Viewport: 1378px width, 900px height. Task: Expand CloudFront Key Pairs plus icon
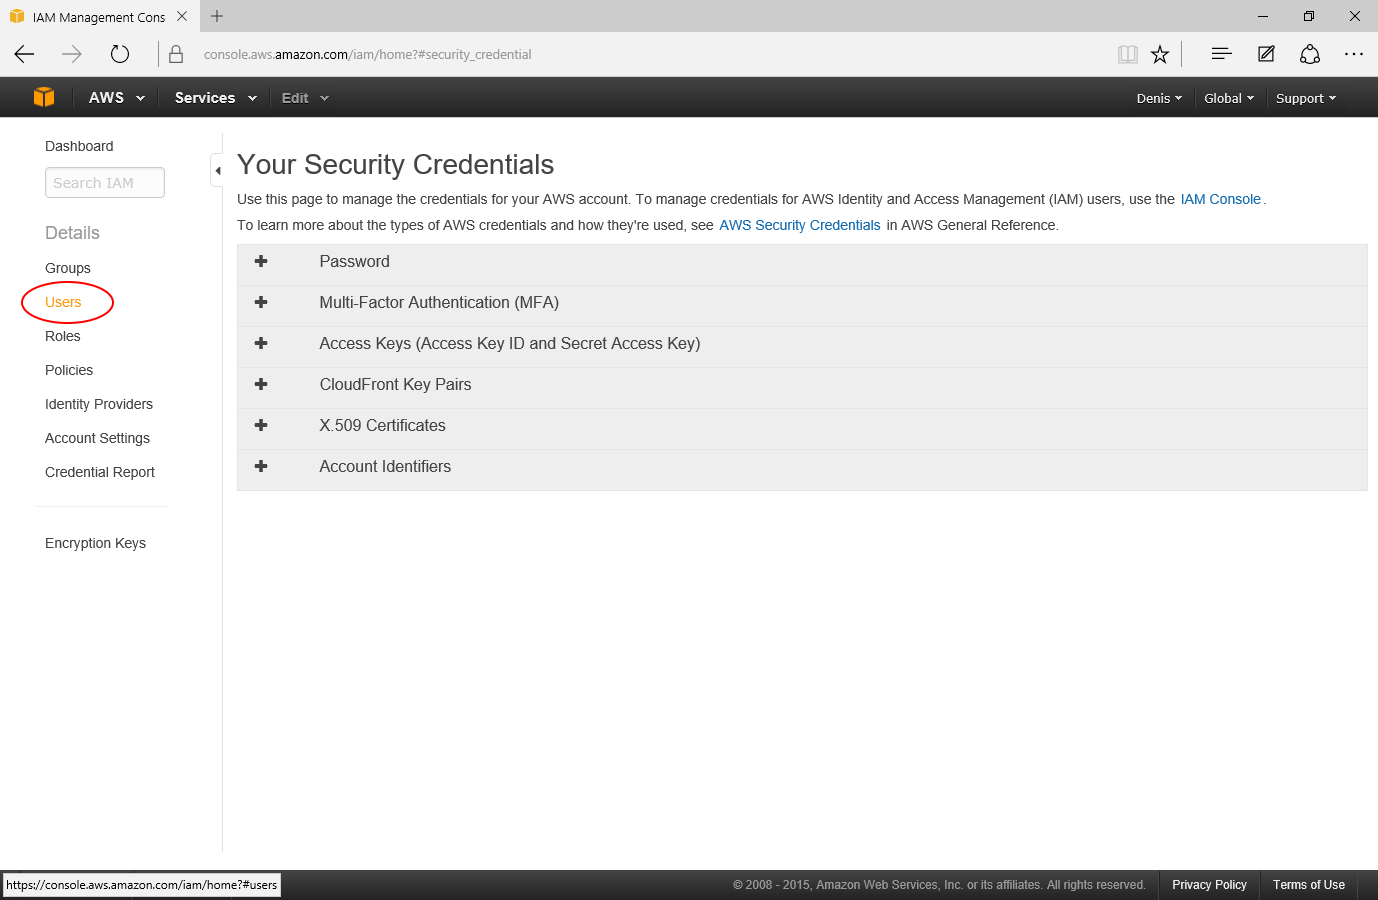[x=261, y=384]
